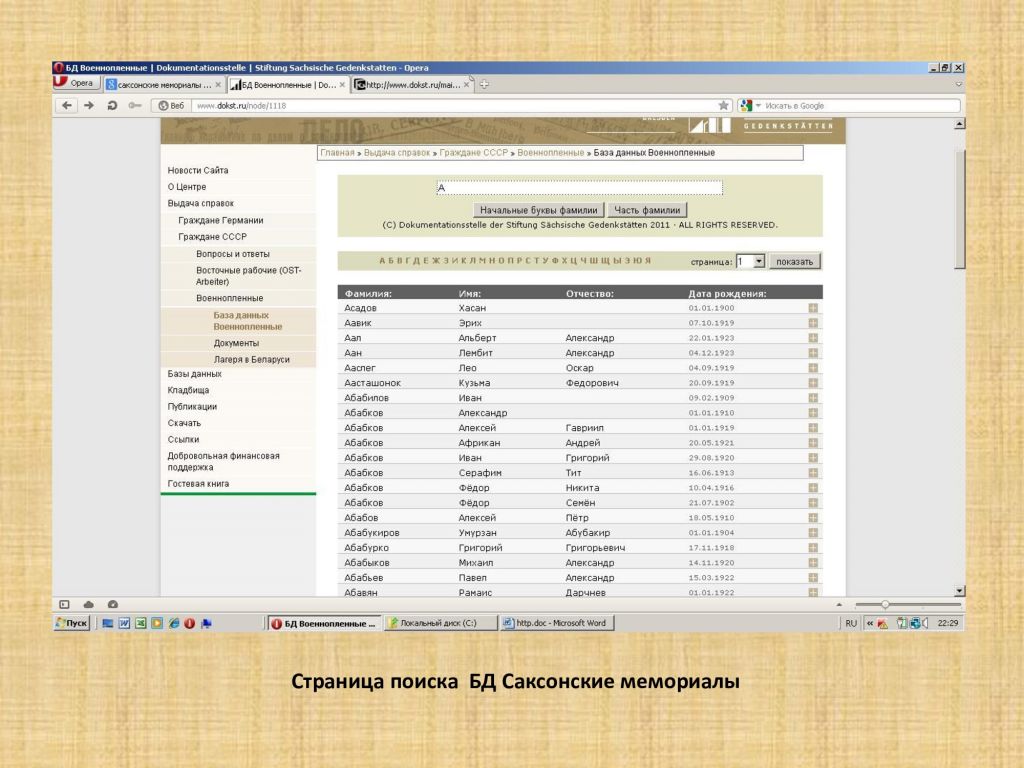
Task: Open the 'Главная' breadcrumb link
Action: [x=337, y=153]
